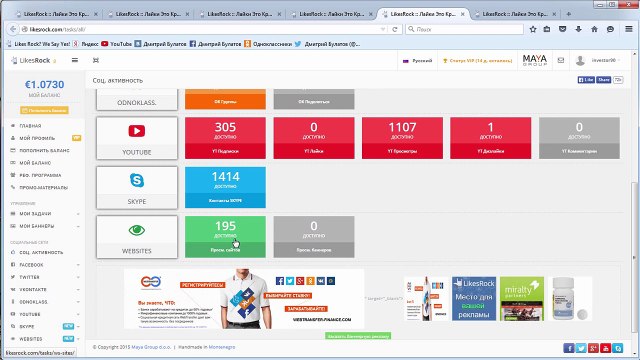Click Skype icon in footer
Screen dimensions: 640x360
click(x=618, y=348)
